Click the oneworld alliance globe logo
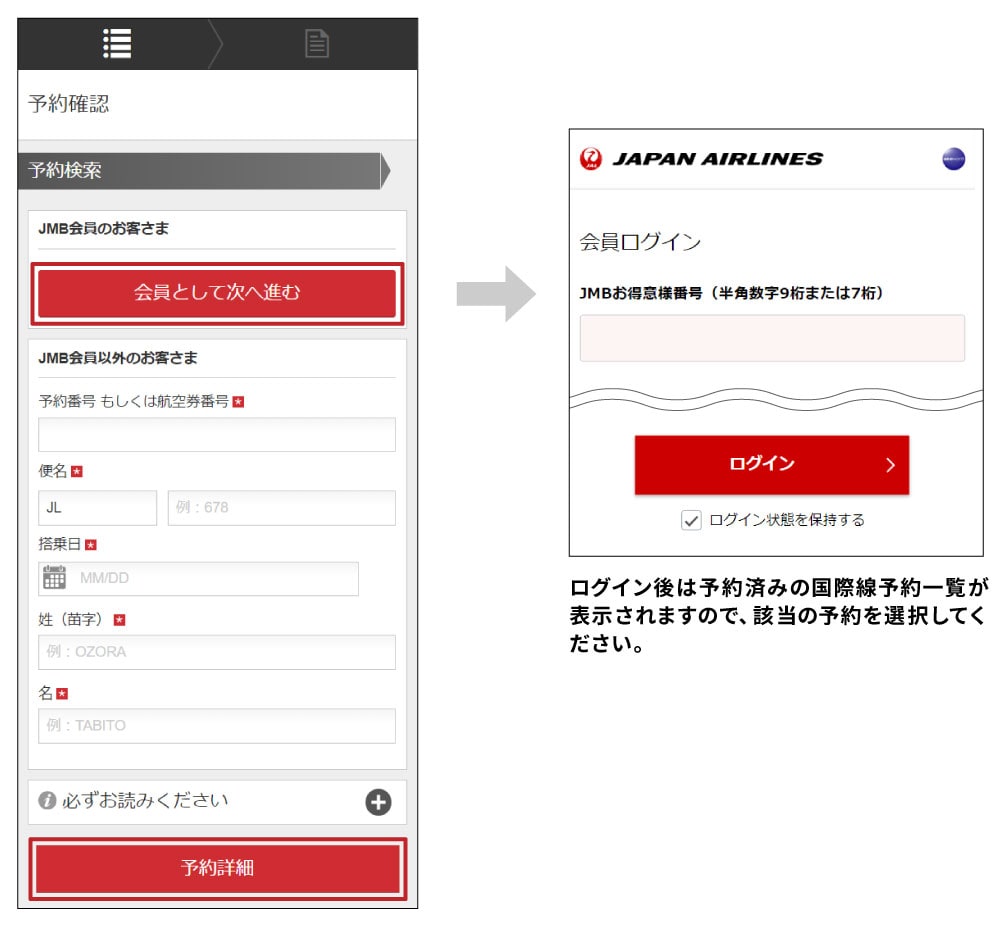The width and height of the screenshot is (1000, 930). click(x=953, y=159)
